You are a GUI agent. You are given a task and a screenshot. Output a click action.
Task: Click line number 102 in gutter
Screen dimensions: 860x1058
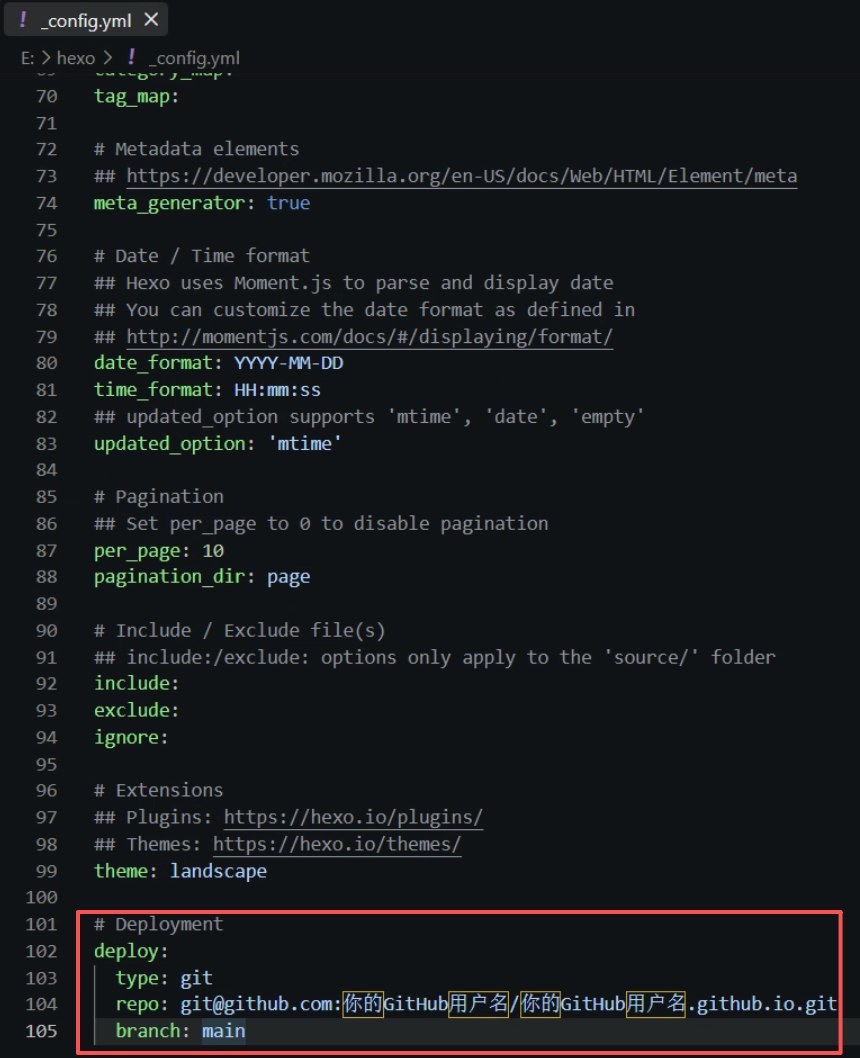point(41,951)
